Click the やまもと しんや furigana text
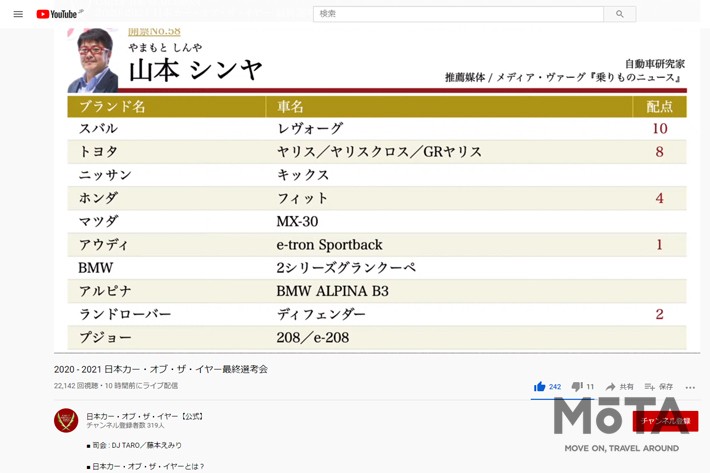This screenshot has width=710, height=473. [x=165, y=48]
